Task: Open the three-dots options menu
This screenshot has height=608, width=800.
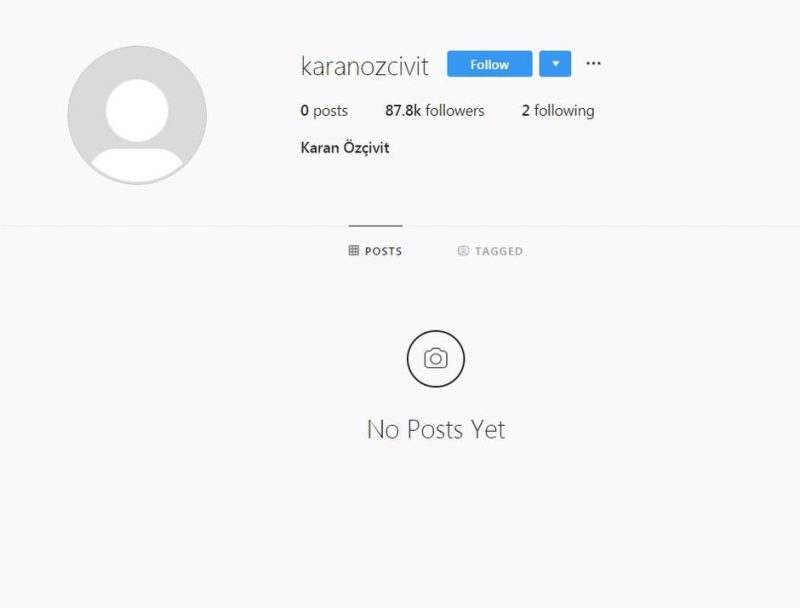Action: point(593,63)
